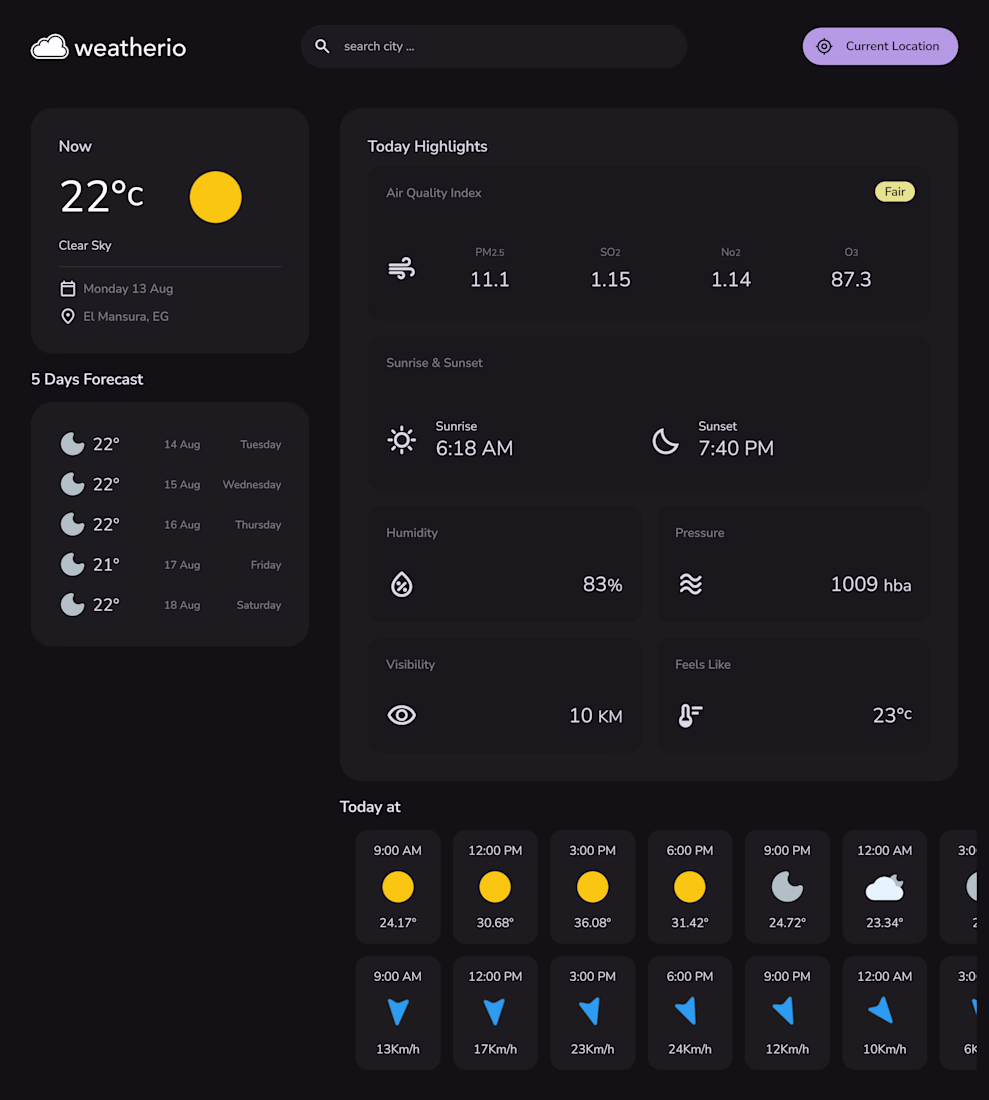Click the SO2 value 1.15
This screenshot has height=1100, width=989.
click(x=610, y=279)
